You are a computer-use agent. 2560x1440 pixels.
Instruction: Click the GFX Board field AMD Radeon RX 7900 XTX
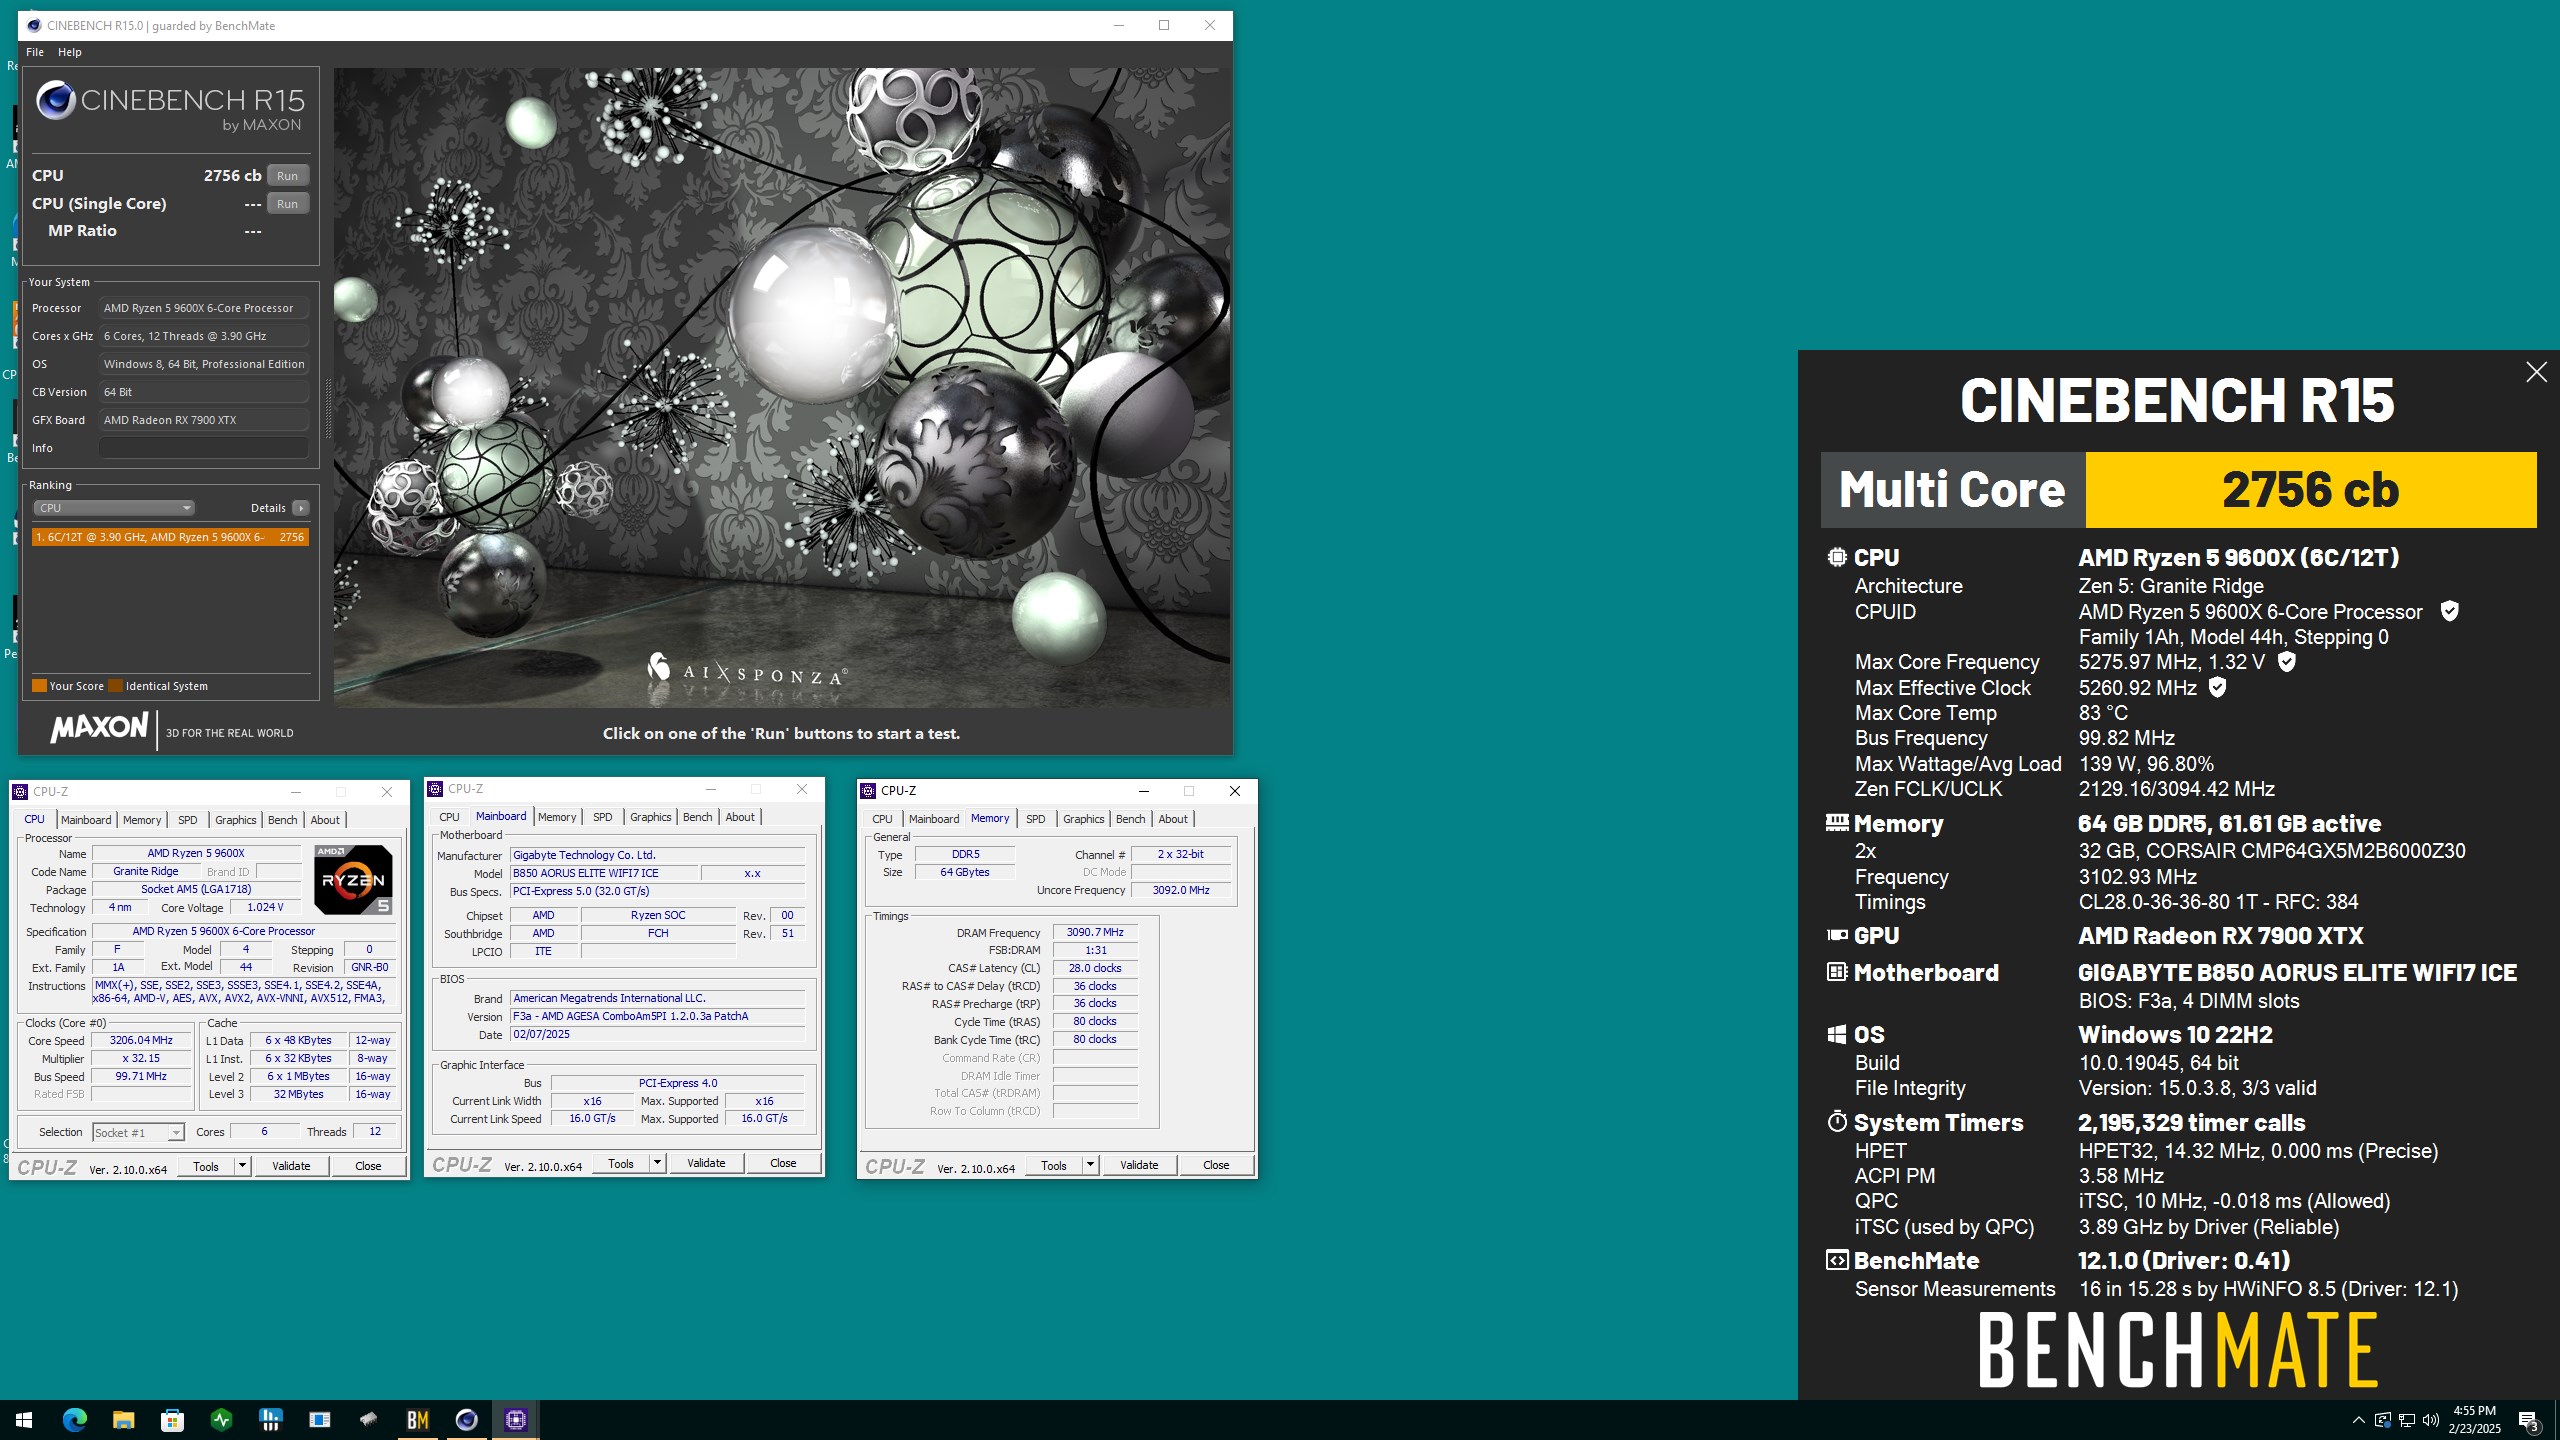(203, 420)
